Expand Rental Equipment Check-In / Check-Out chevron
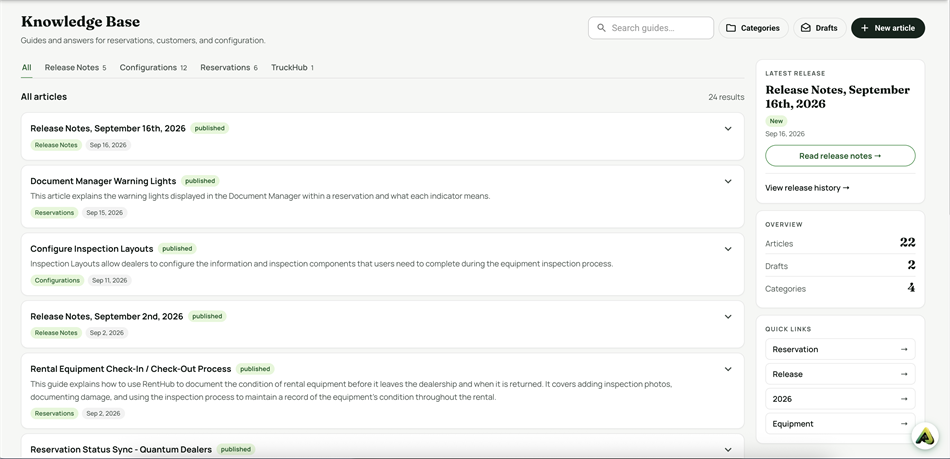950x459 pixels. (728, 369)
